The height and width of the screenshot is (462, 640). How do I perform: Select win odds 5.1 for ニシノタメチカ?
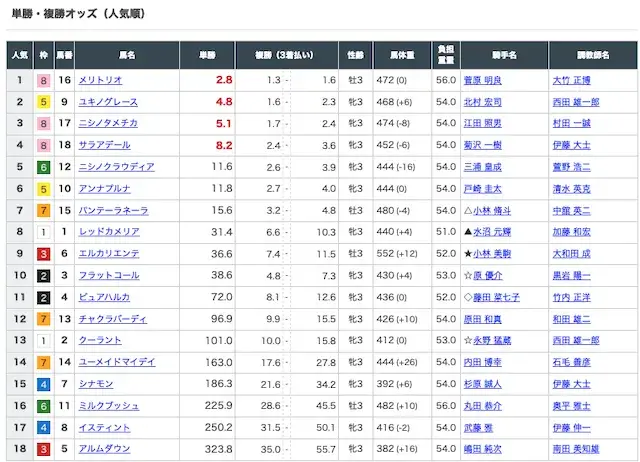tap(224, 123)
